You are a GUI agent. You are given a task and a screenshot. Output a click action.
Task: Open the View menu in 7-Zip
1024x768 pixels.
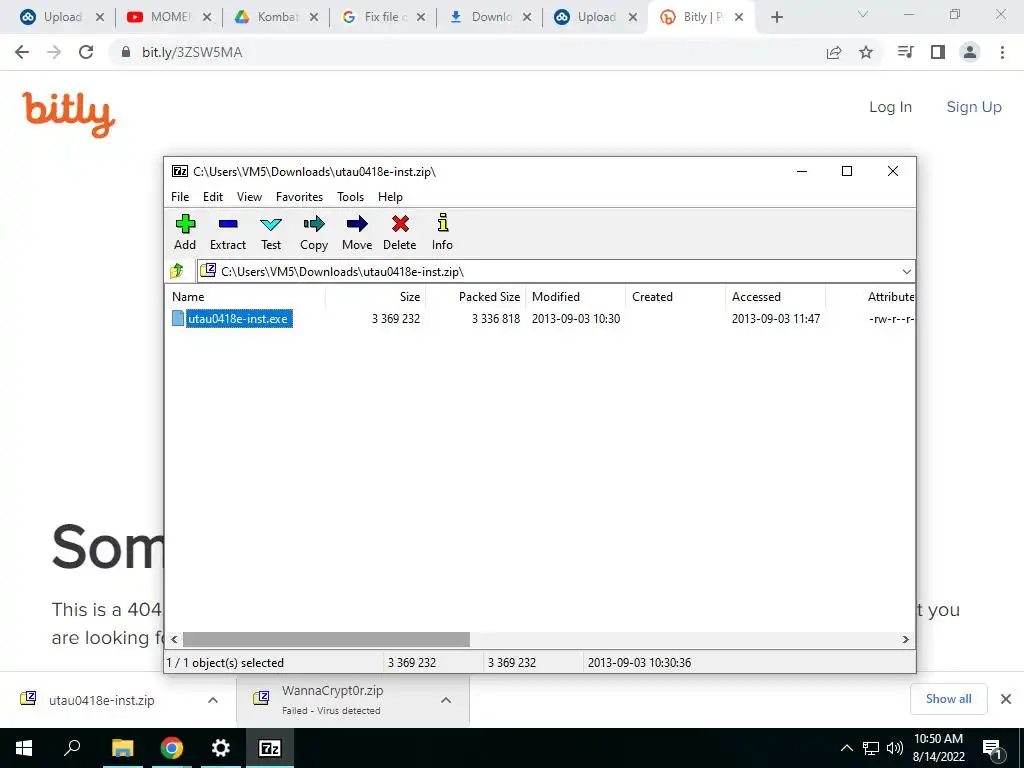(x=249, y=197)
